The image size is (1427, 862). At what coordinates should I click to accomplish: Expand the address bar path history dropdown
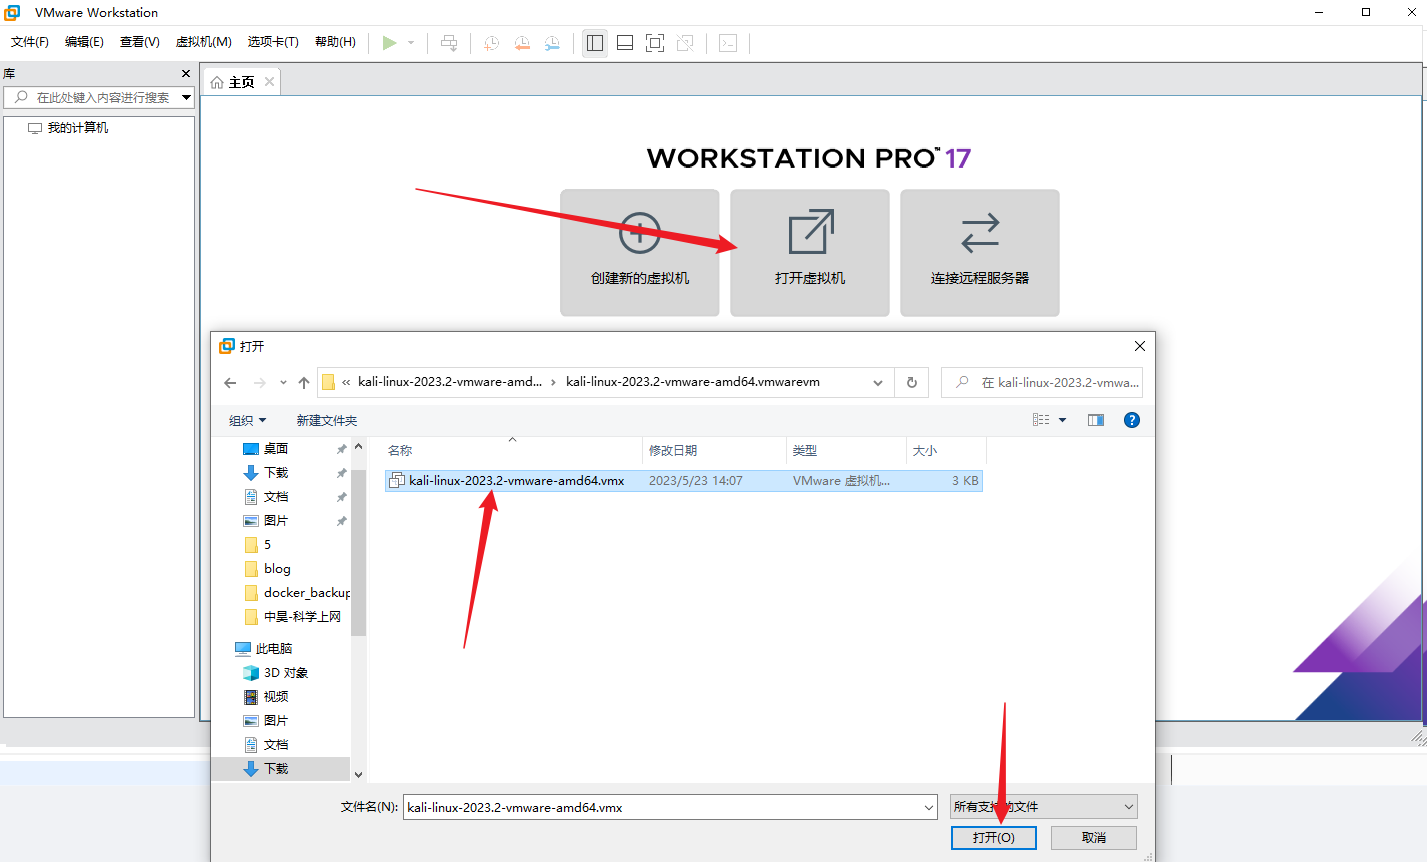(878, 383)
